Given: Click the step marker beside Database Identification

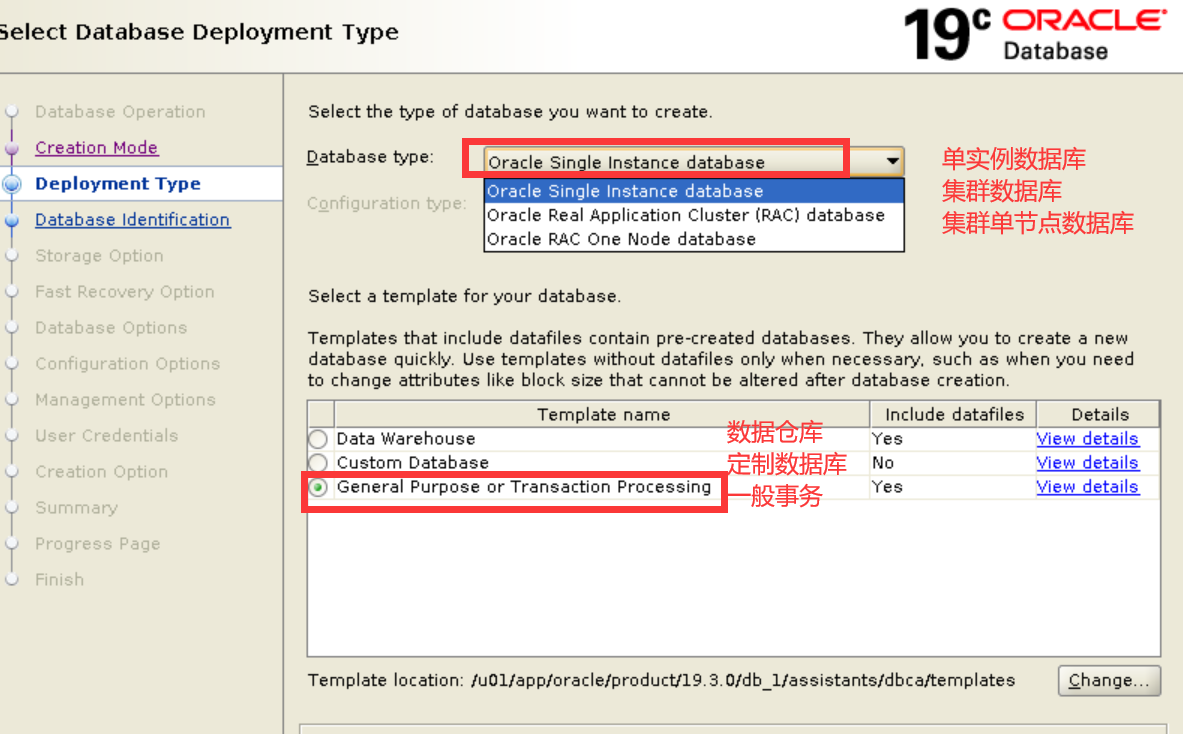Looking at the screenshot, I should click(9, 219).
